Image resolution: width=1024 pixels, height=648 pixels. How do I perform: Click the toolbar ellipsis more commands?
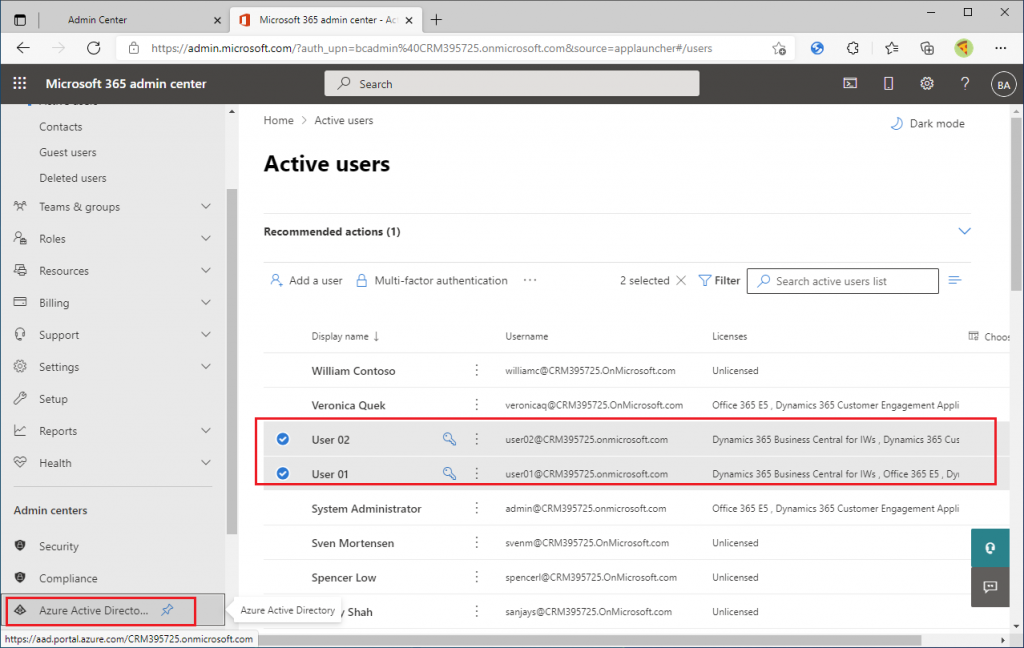point(530,280)
